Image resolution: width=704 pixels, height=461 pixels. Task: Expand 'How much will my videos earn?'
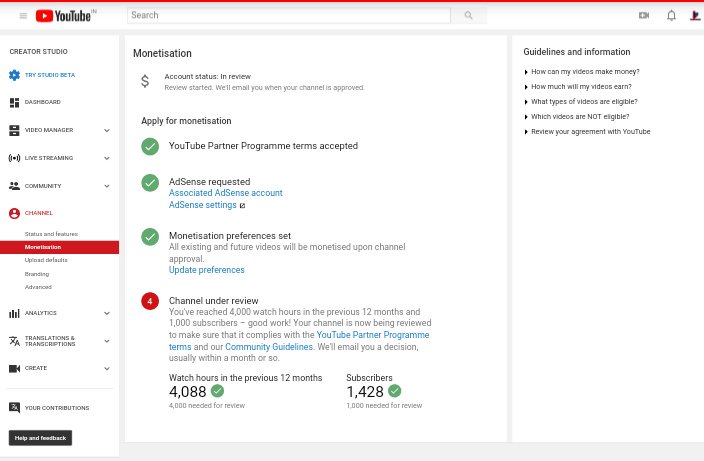[x=577, y=87]
